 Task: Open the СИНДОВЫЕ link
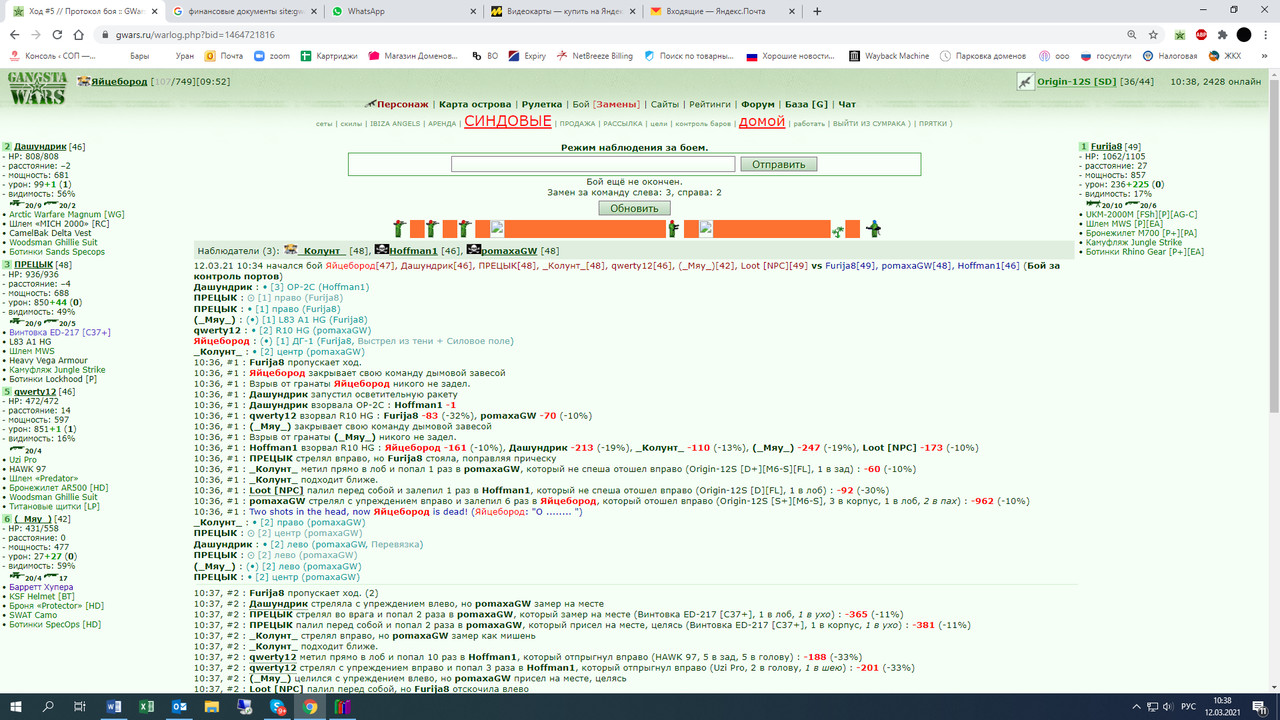(x=507, y=121)
